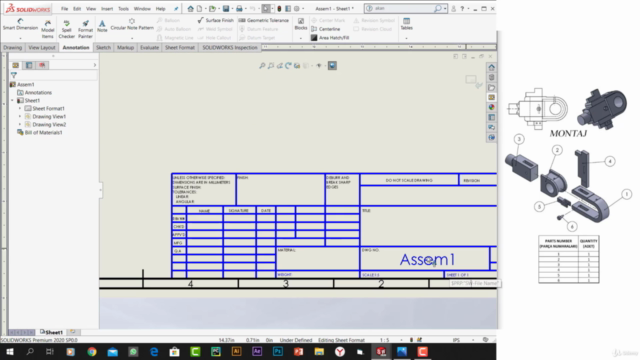640x360 pixels.
Task: Open the Tables tool
Action: coord(407,24)
